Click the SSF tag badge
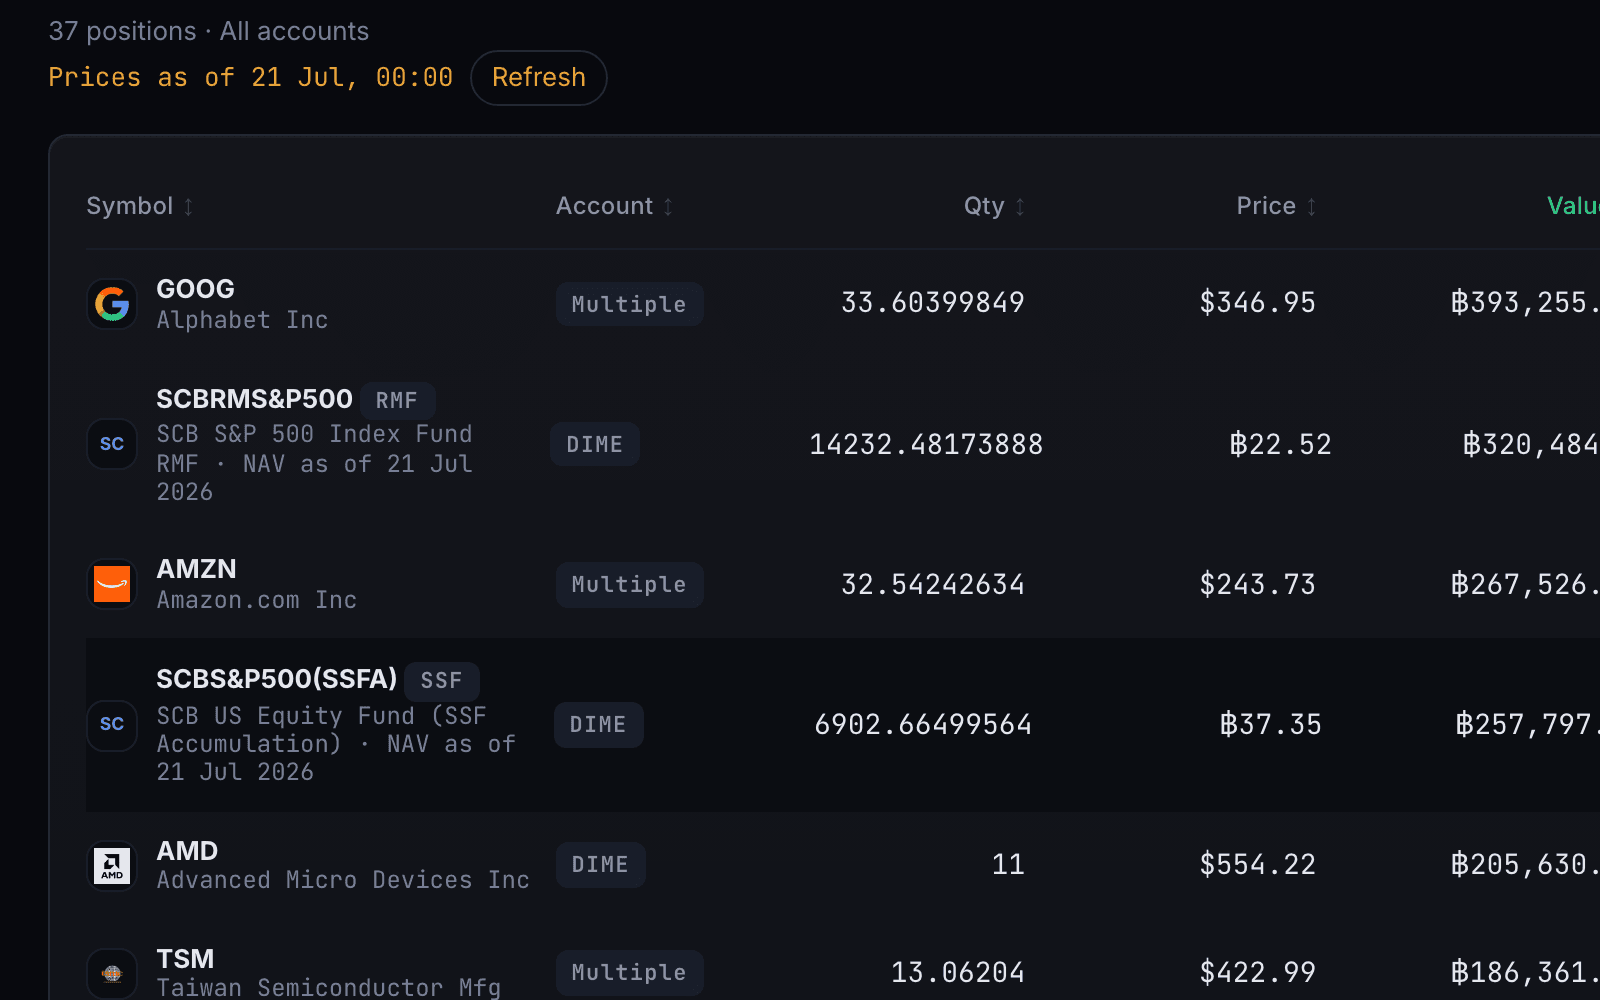The height and width of the screenshot is (1000, 1600). point(441,681)
